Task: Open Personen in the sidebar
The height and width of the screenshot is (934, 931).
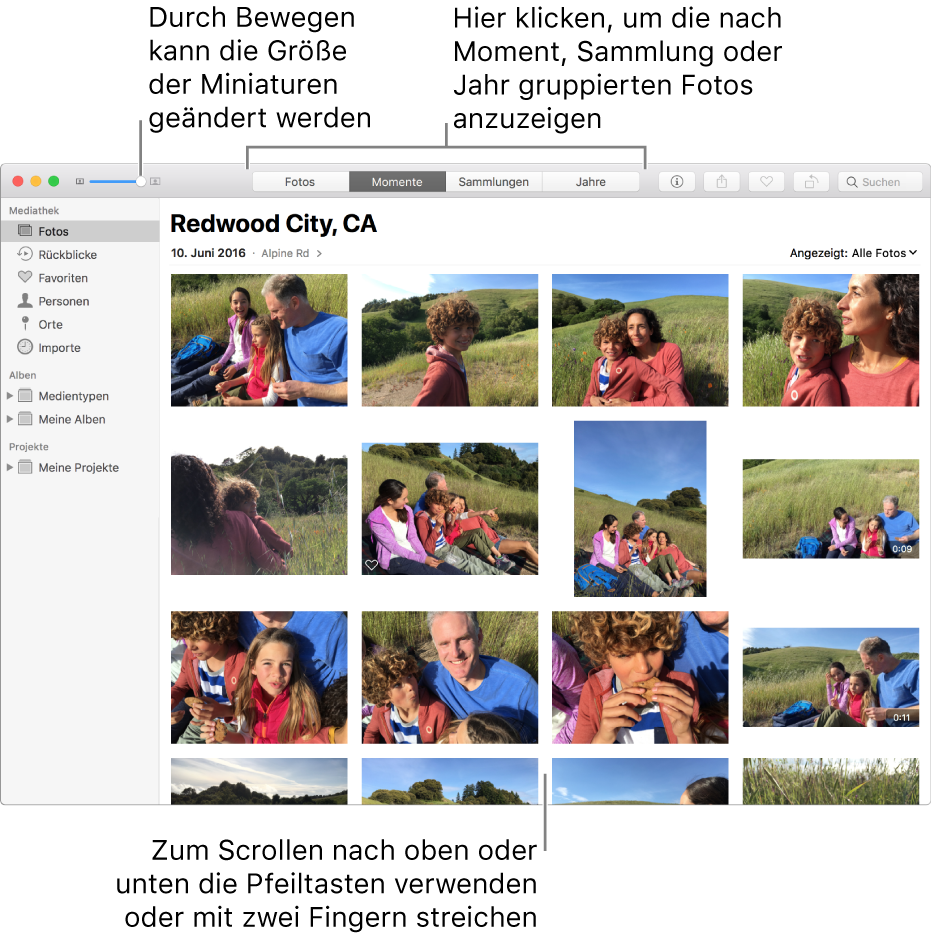Action: point(63,301)
